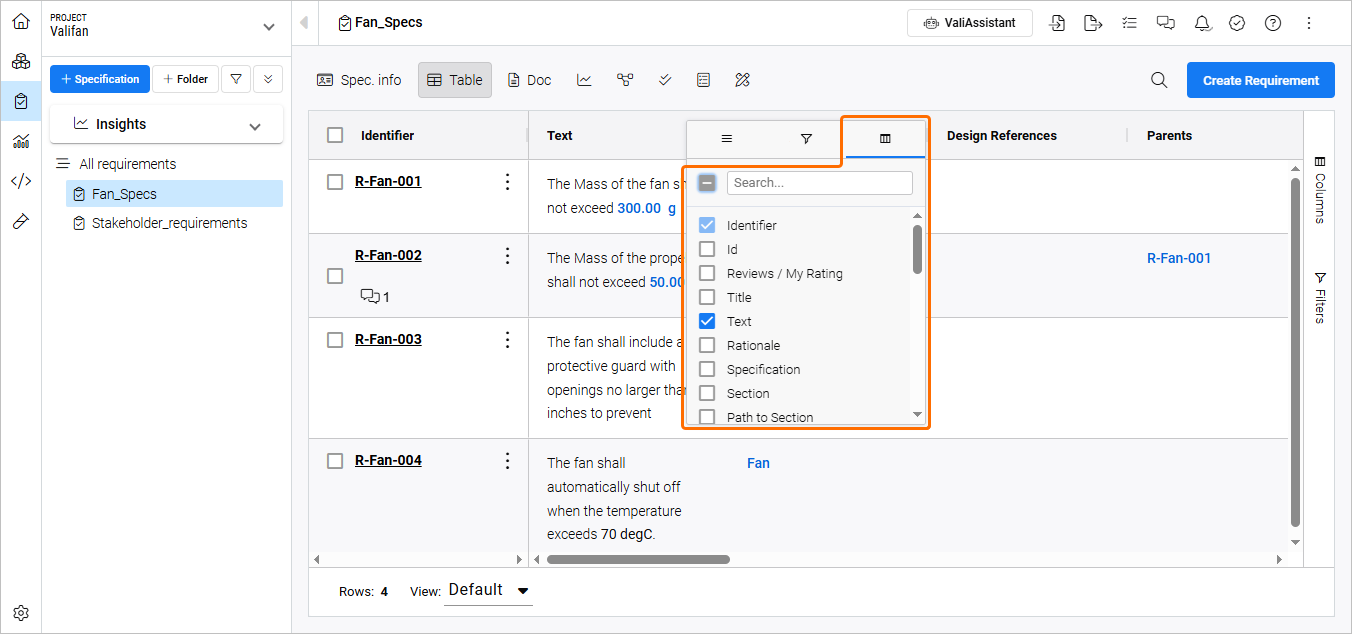
Task: Open ValiAssistant chat button
Action: [x=969, y=23]
